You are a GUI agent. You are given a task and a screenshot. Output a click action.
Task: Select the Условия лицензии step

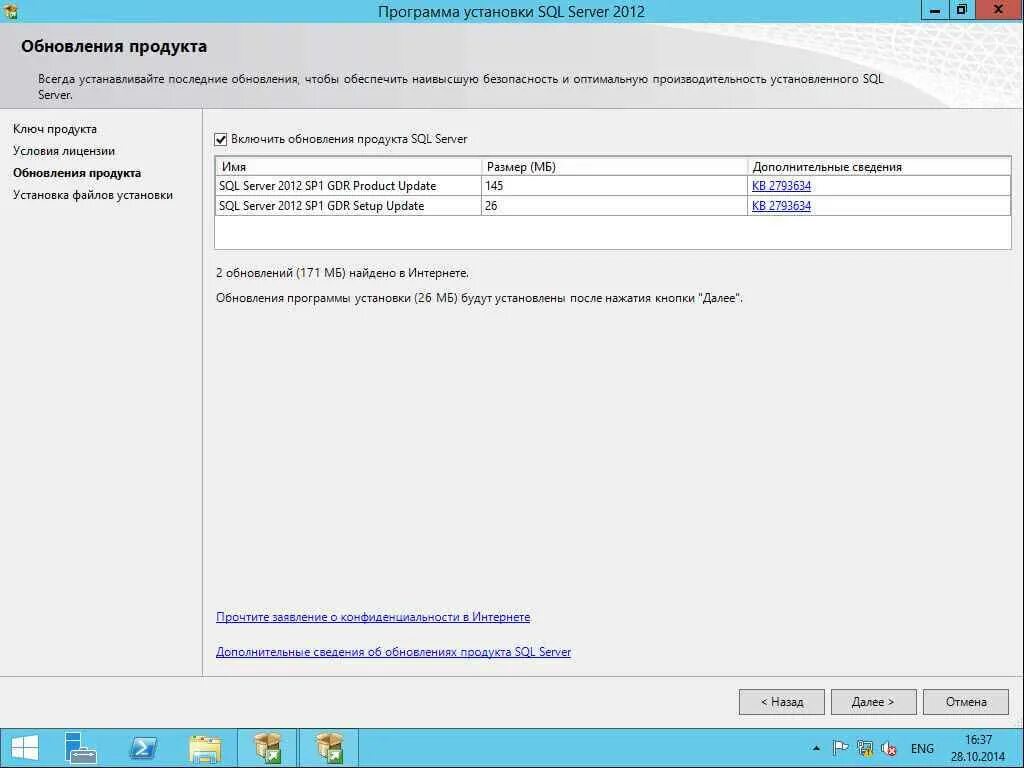pyautogui.click(x=64, y=151)
